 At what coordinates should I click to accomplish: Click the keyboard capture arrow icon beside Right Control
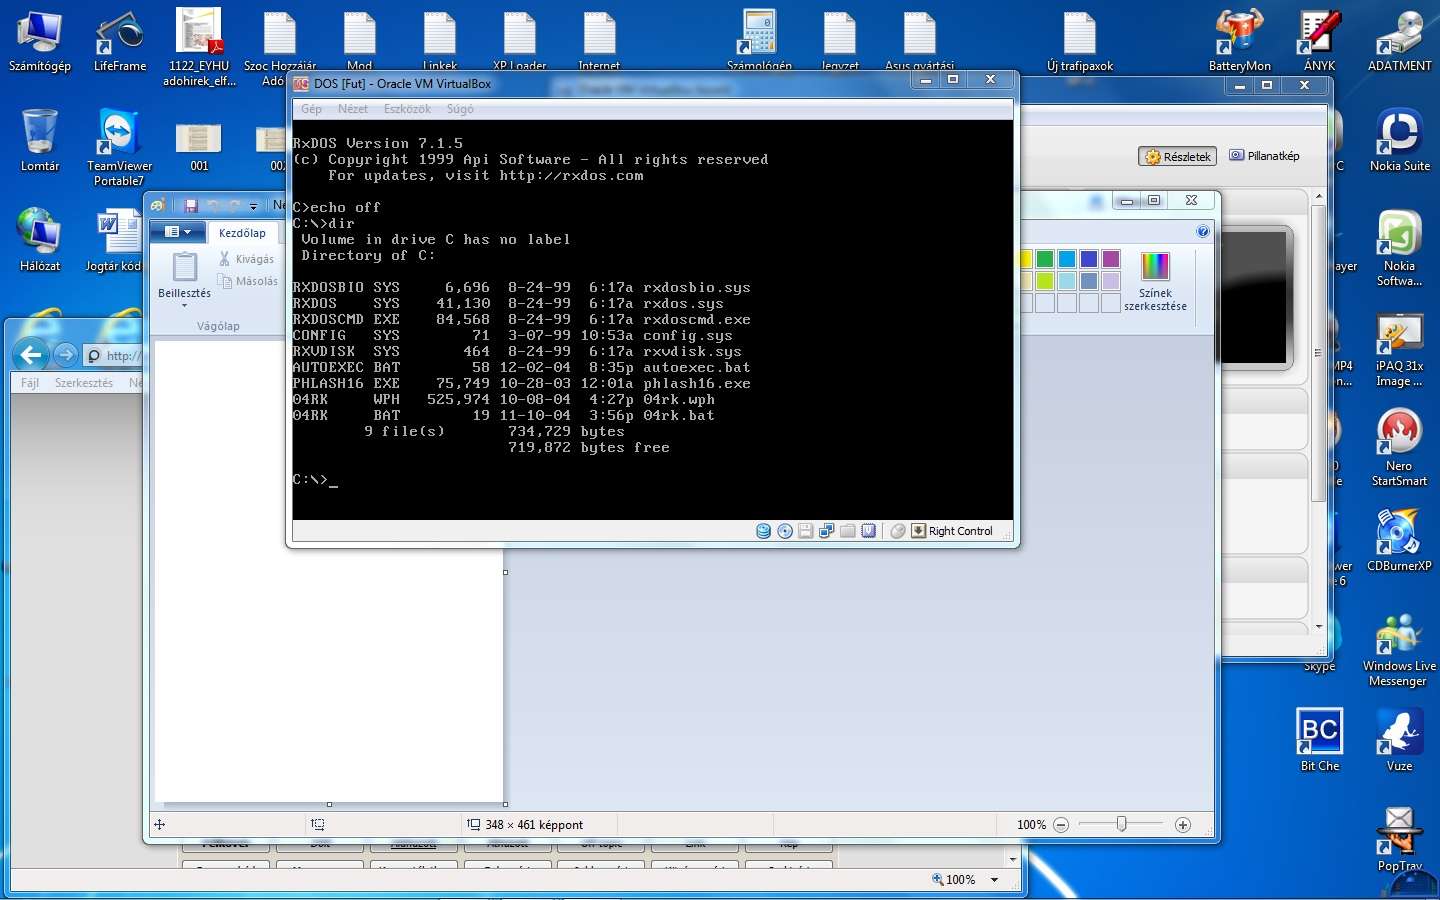point(918,531)
